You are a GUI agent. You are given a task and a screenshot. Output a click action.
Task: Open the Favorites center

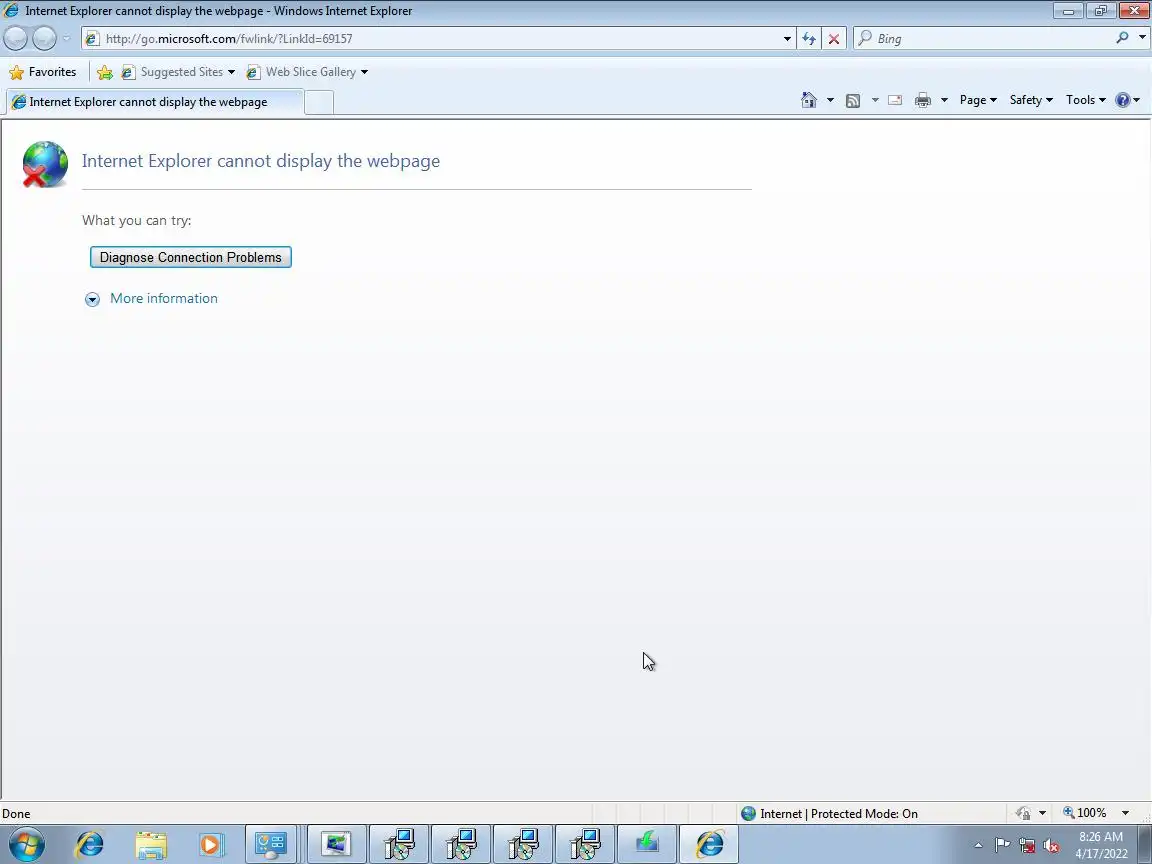pyautogui.click(x=43, y=72)
